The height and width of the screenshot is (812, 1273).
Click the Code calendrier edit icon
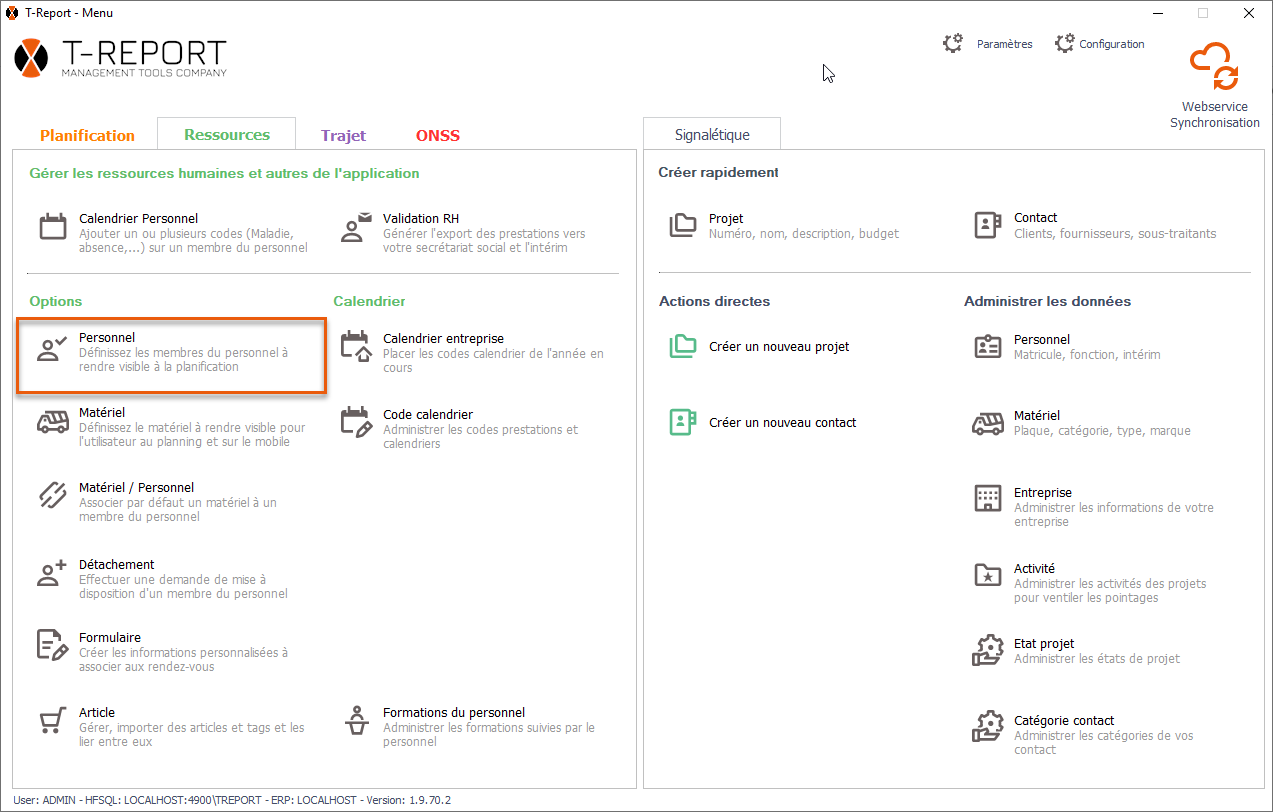tap(356, 422)
